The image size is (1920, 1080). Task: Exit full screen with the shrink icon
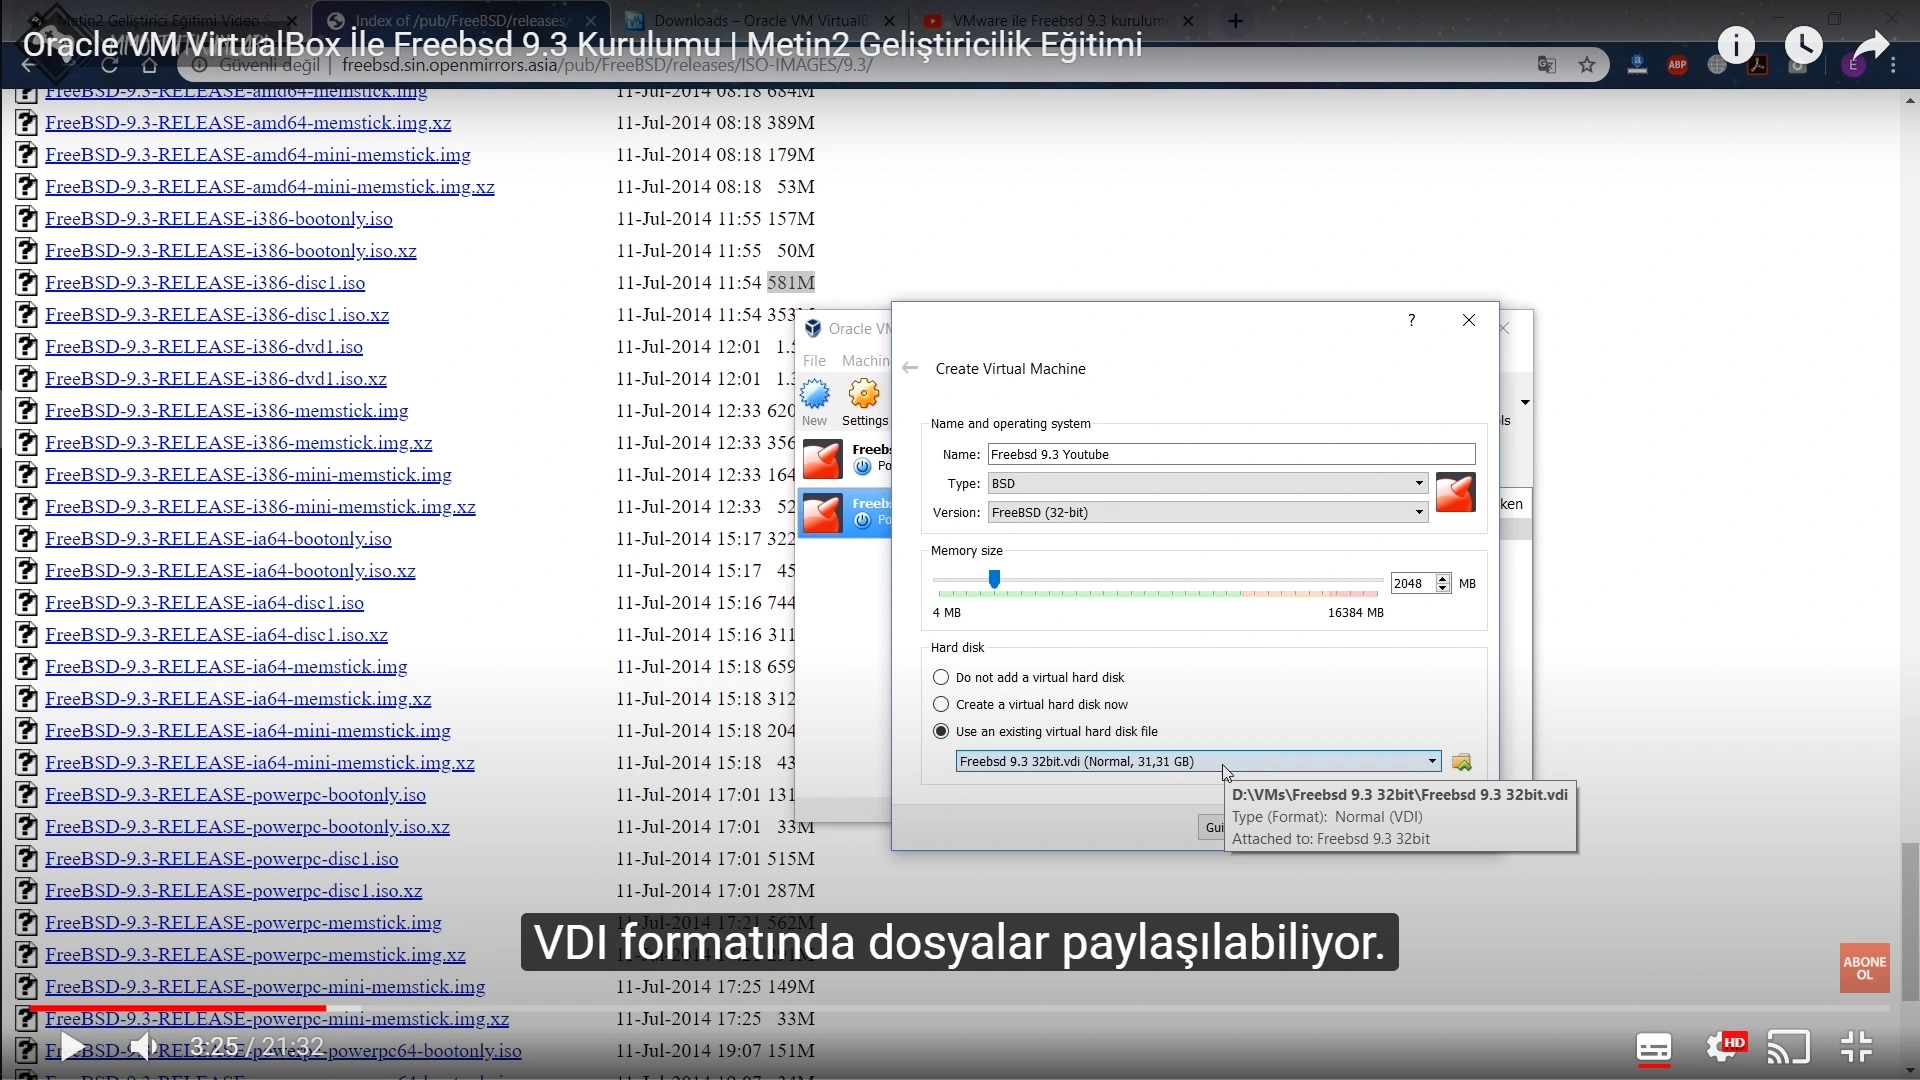tap(1856, 1047)
